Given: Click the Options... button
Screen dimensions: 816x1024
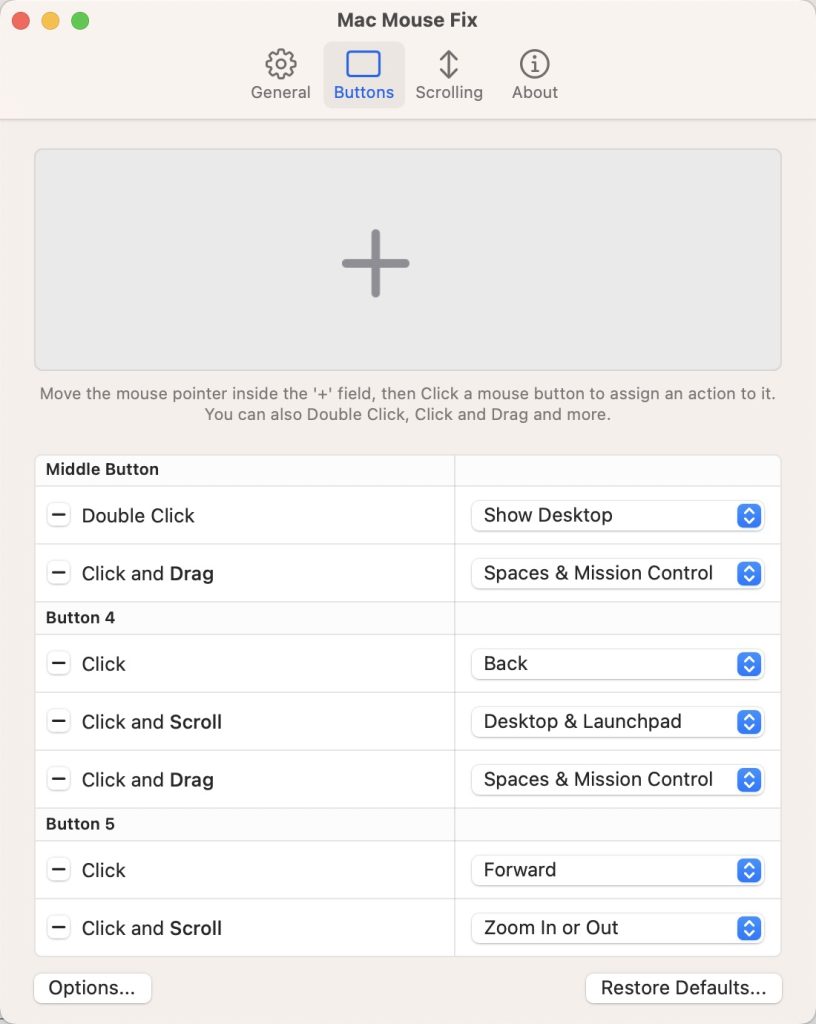Looking at the screenshot, I should point(92,988).
